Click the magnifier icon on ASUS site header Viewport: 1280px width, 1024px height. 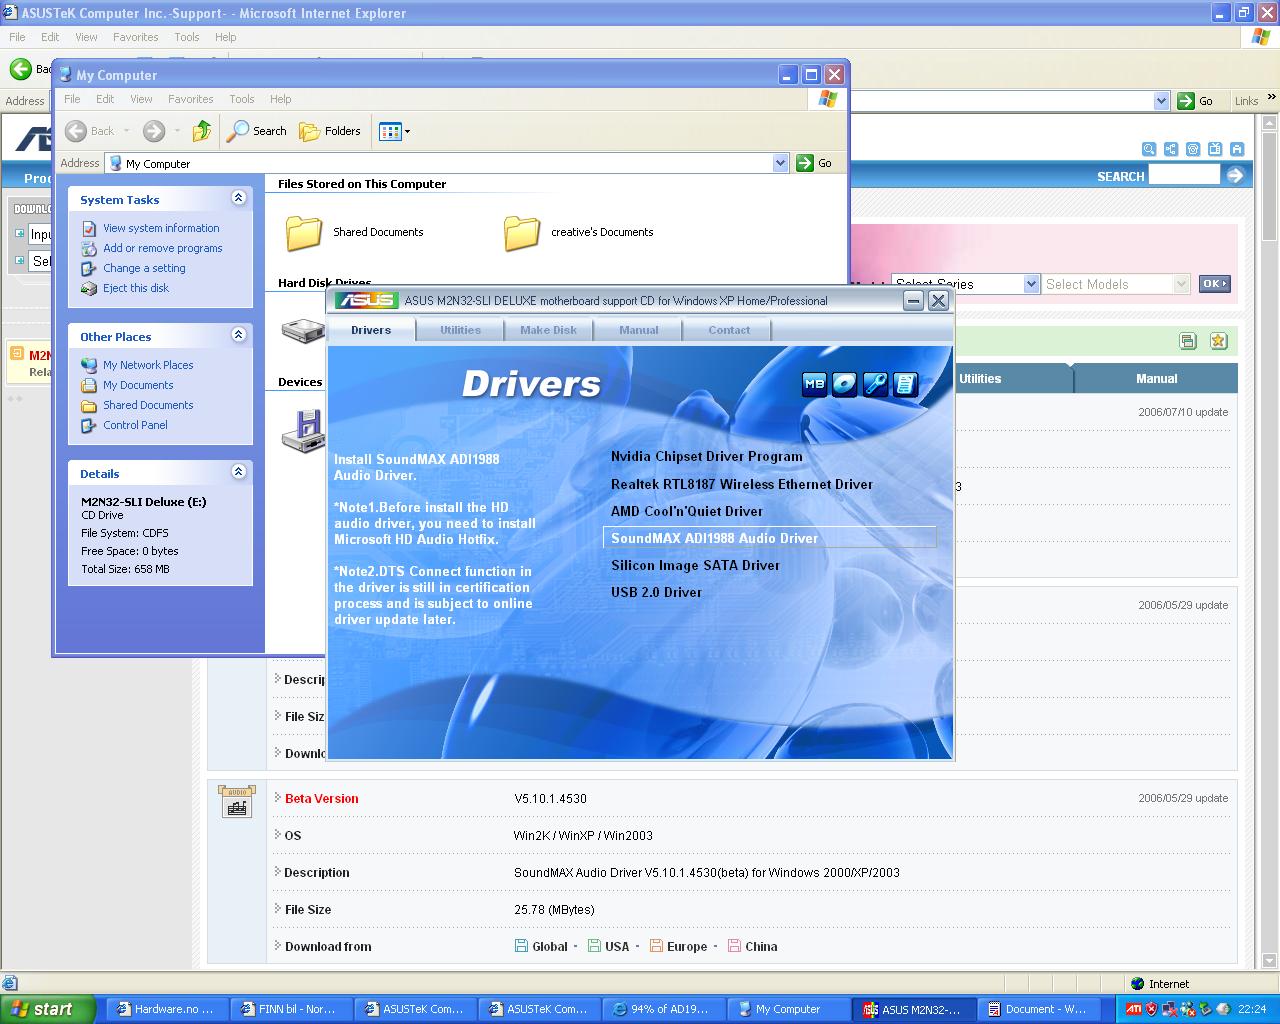[1149, 149]
